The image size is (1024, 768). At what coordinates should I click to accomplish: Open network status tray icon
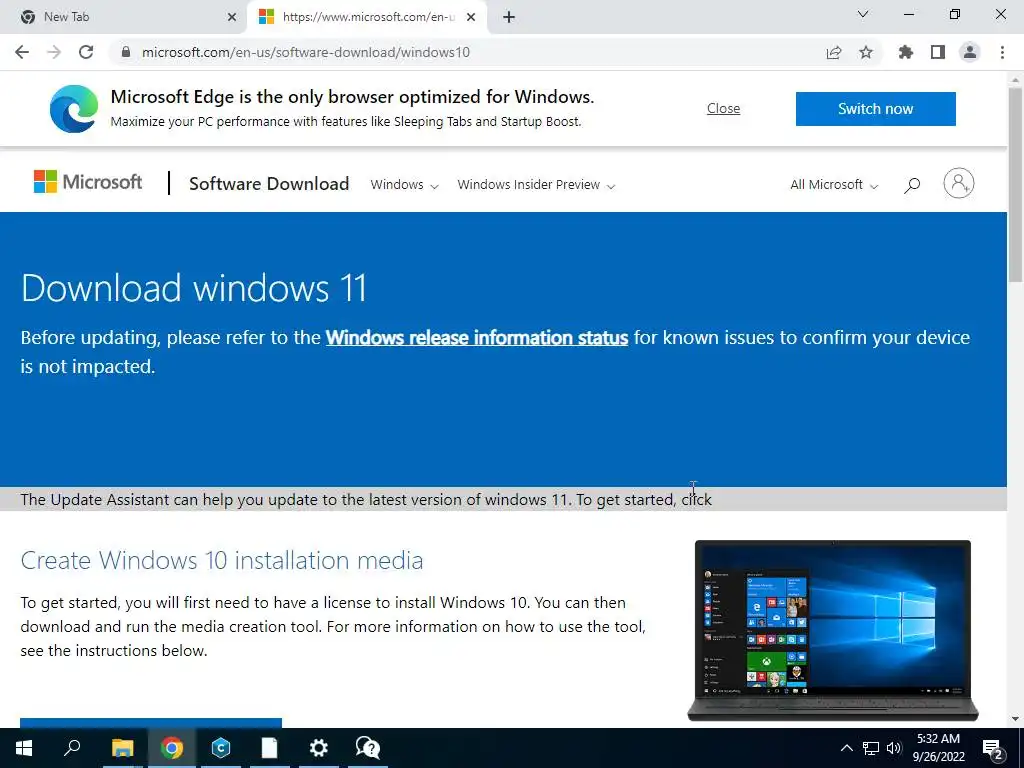[x=871, y=748]
